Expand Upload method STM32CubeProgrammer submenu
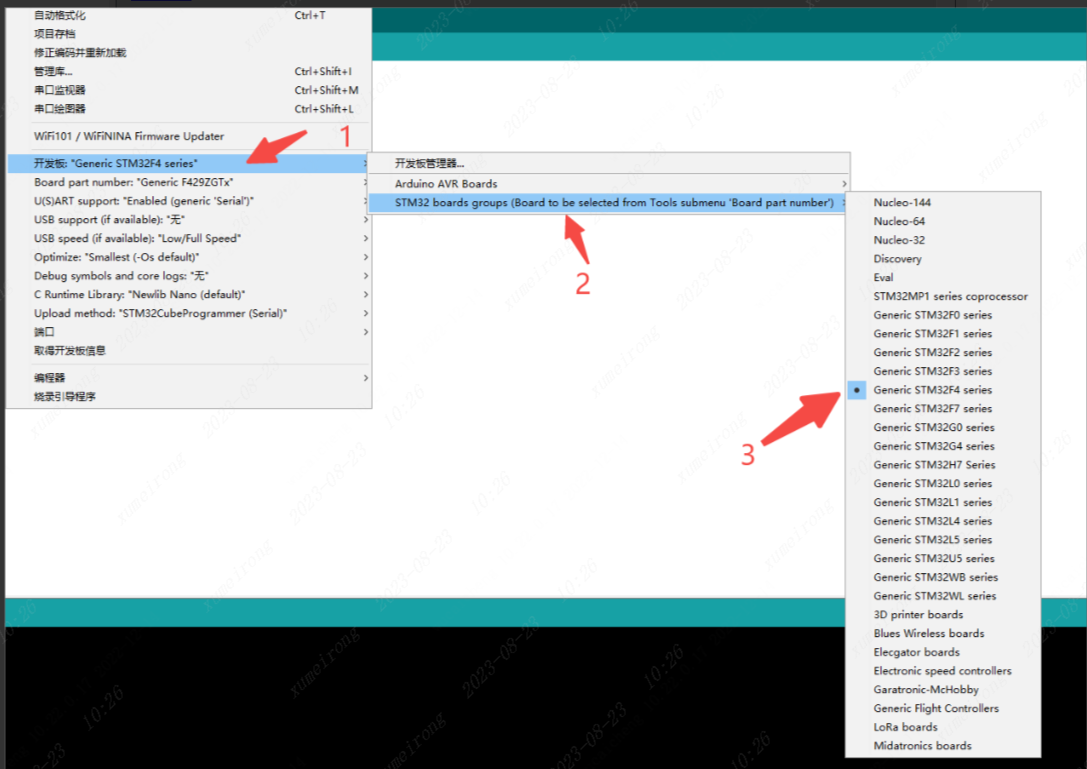This screenshot has height=769, width=1087. (x=189, y=313)
